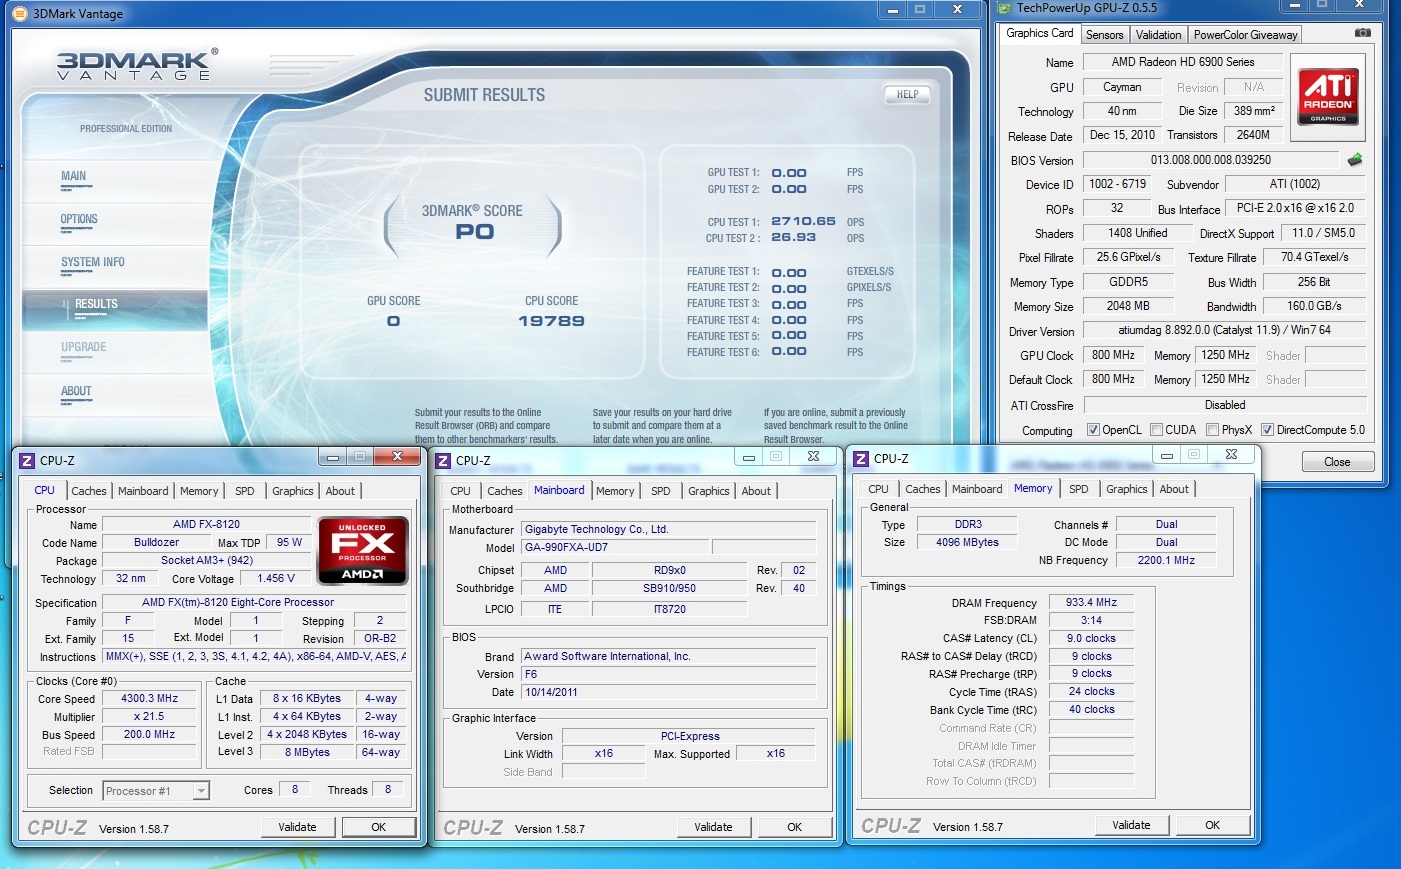
Task: Click the AMD FX processor logo
Action: coord(362,550)
